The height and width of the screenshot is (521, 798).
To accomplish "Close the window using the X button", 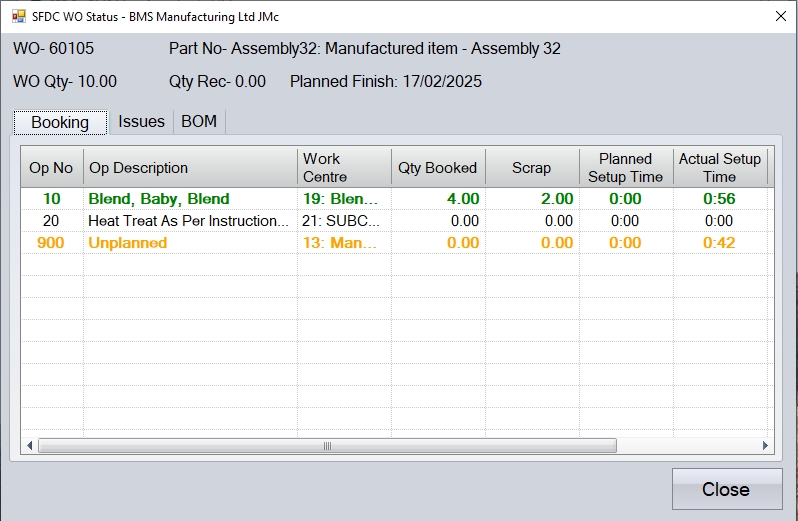I will click(780, 16).
